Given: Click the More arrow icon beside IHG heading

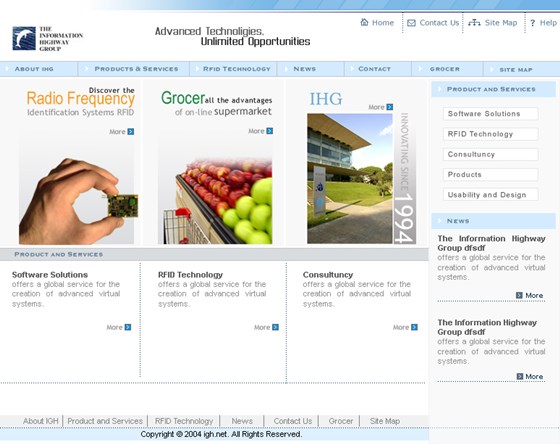Looking at the screenshot, I should [390, 107].
